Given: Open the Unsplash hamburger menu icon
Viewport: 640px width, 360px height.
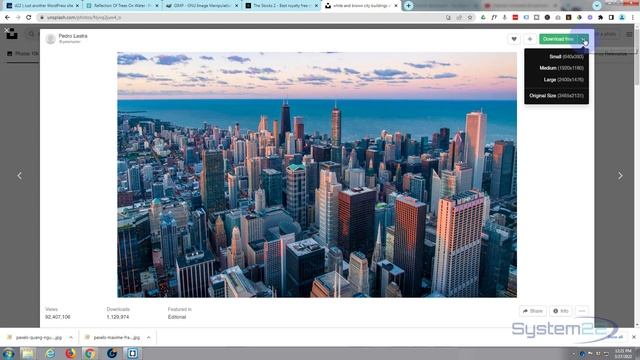Looking at the screenshot, I should [x=629, y=34].
